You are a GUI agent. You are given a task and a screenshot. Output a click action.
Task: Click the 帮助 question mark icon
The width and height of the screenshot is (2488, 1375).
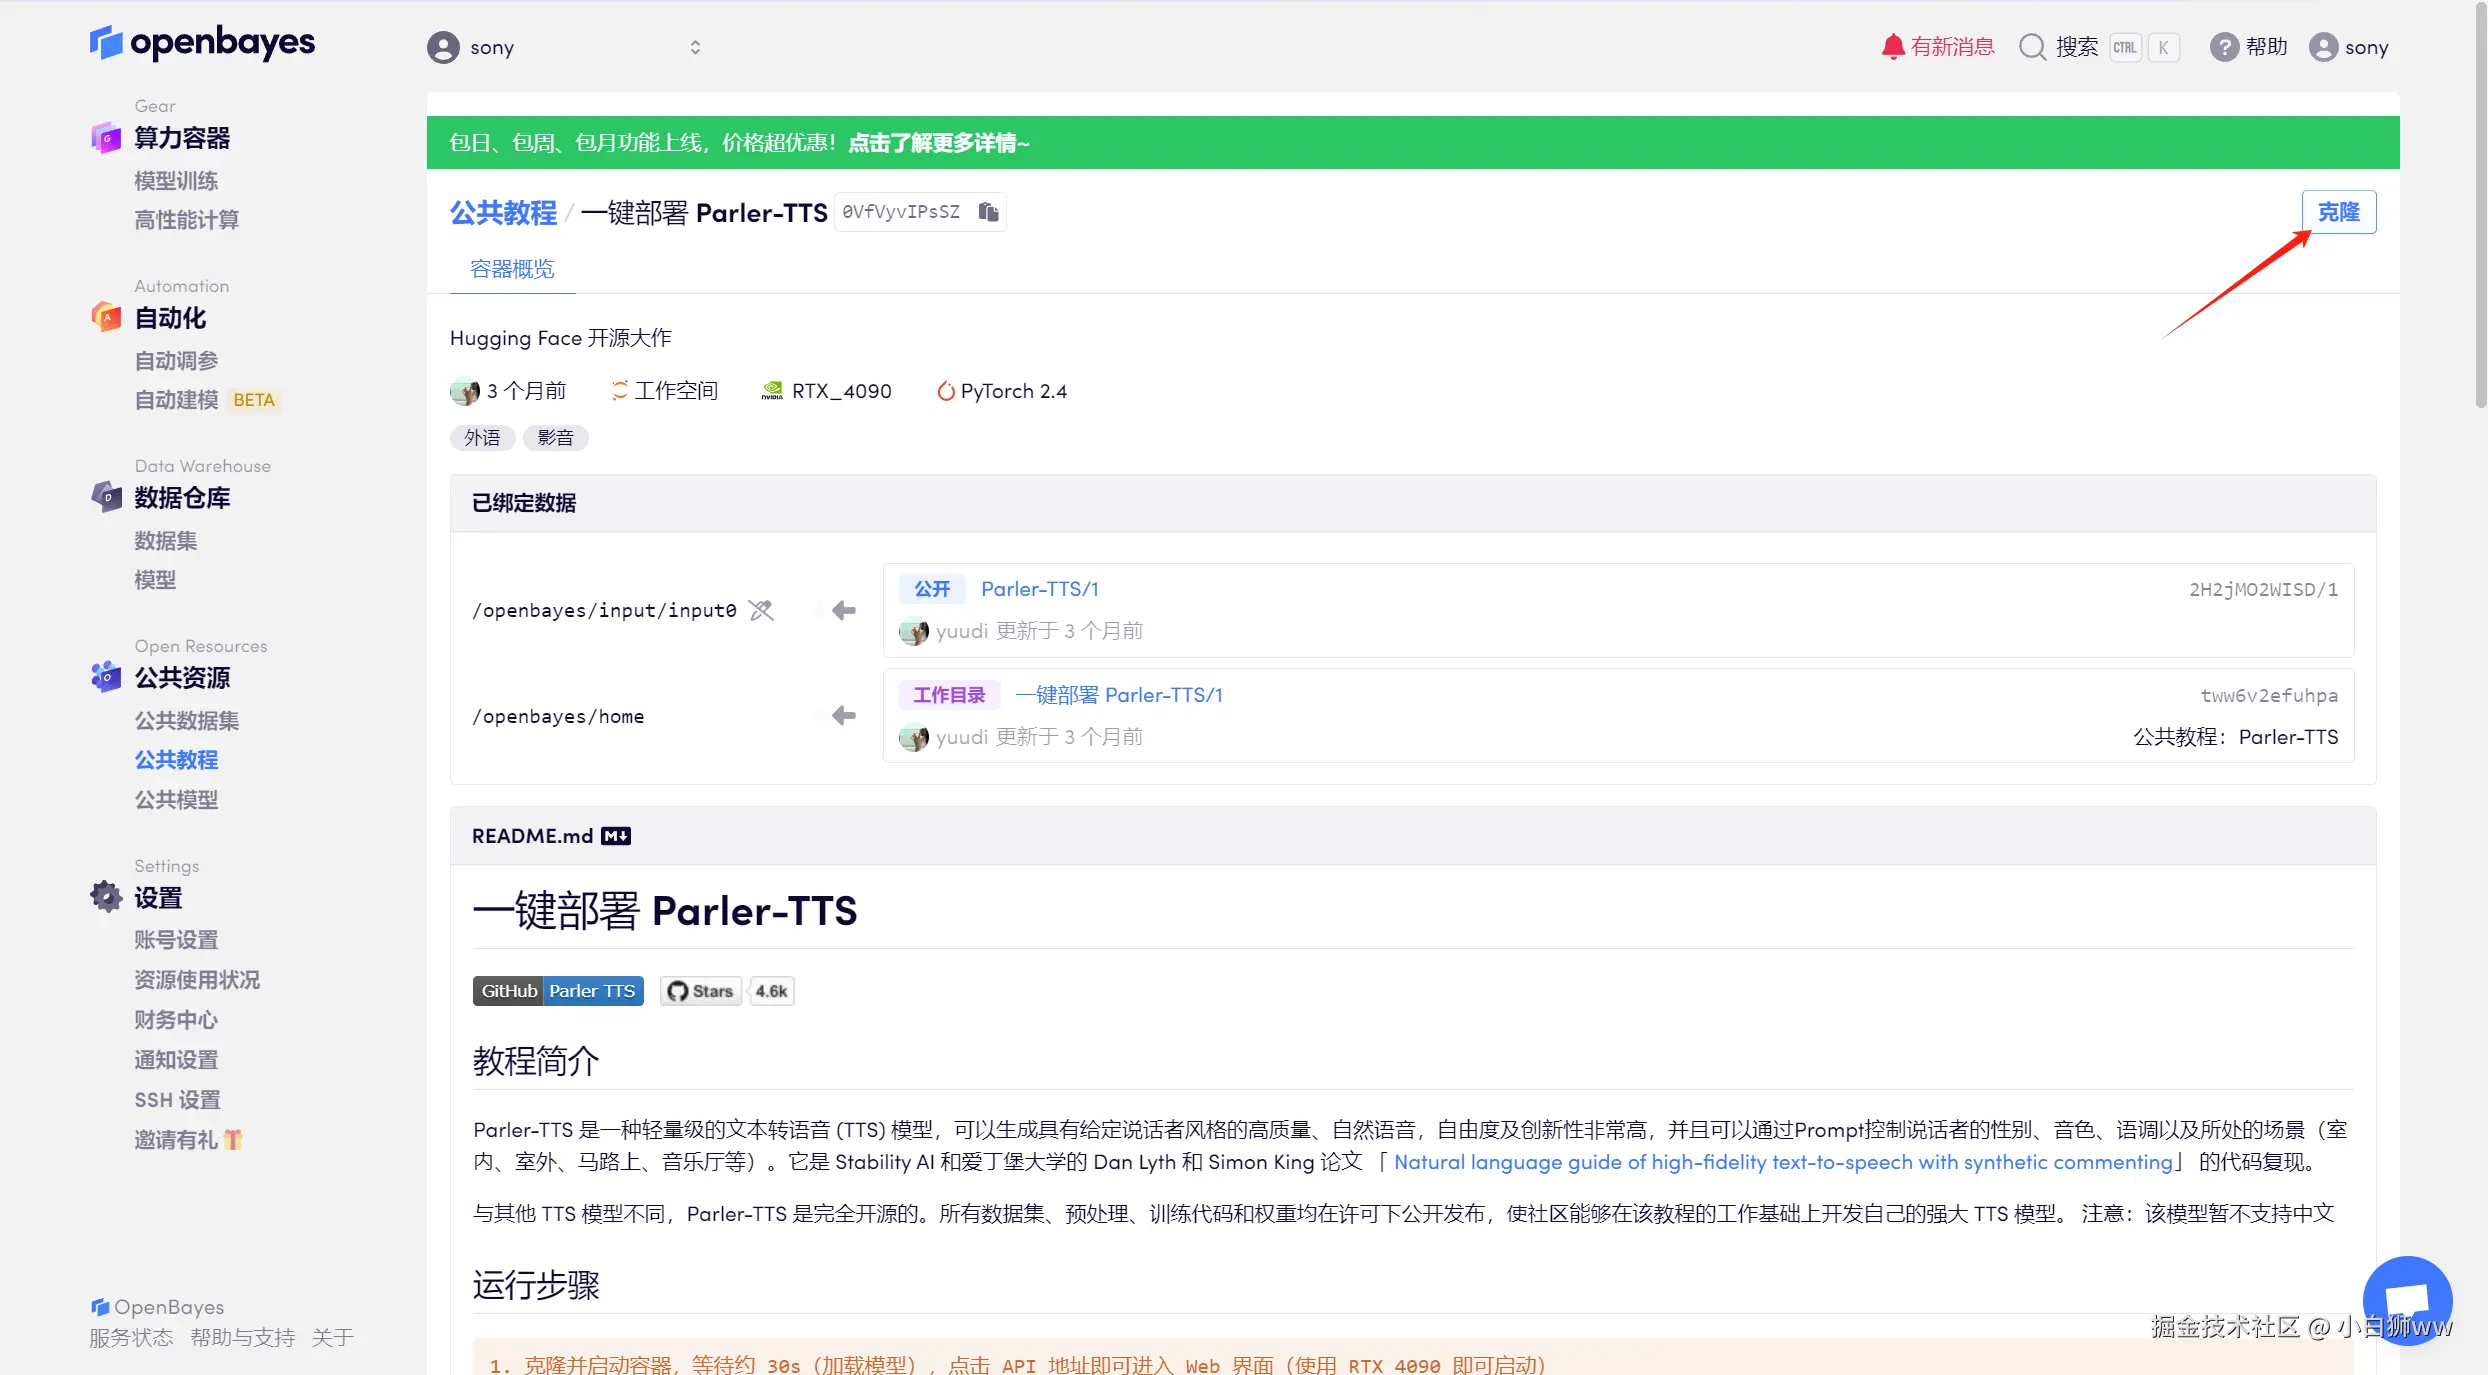[x=2223, y=47]
